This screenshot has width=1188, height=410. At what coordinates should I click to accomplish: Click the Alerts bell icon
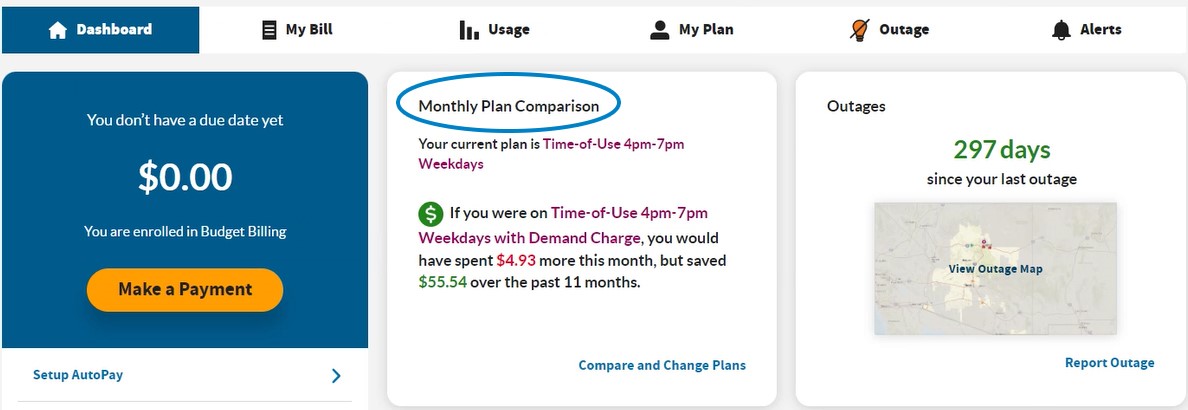(1061, 30)
